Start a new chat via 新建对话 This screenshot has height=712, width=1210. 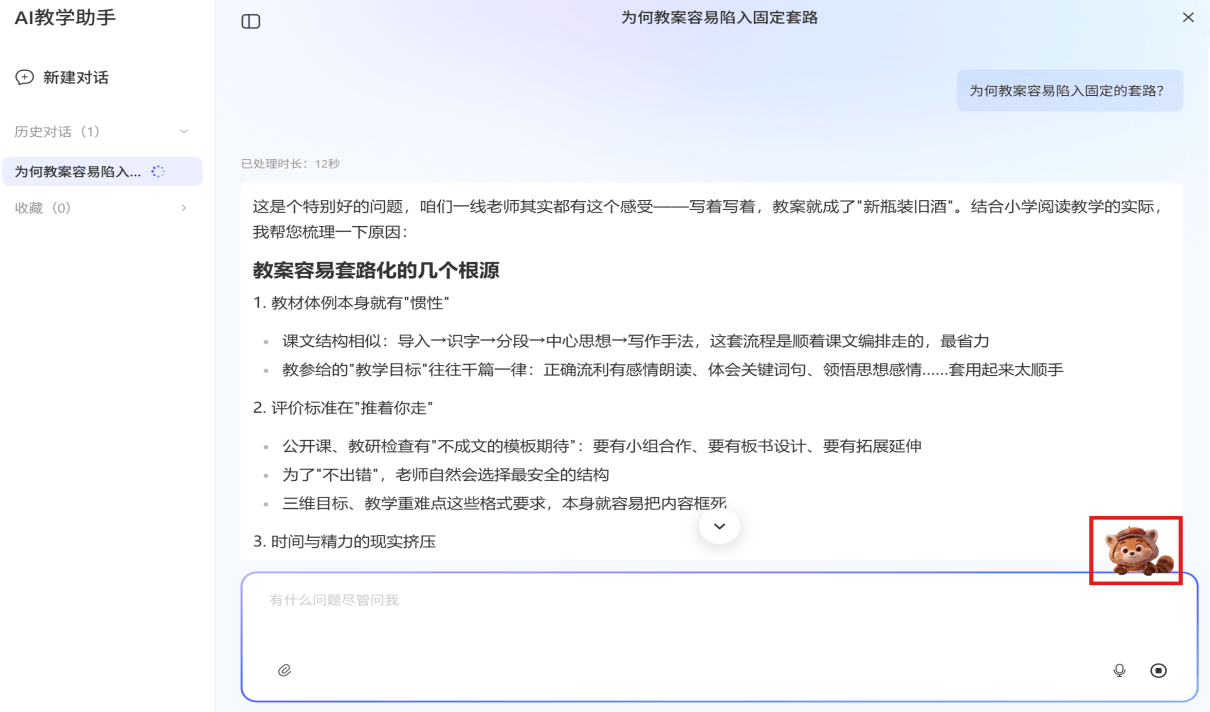tap(62, 78)
